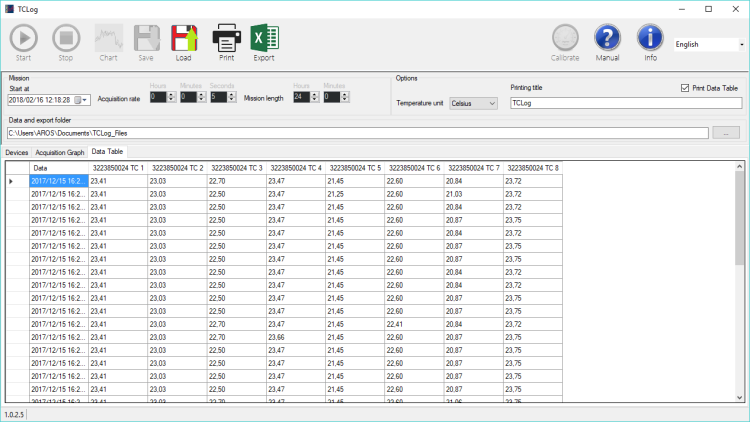Viewport: 750px width, 422px height.
Task: Open the Calibrate gauge icon
Action: pos(565,38)
